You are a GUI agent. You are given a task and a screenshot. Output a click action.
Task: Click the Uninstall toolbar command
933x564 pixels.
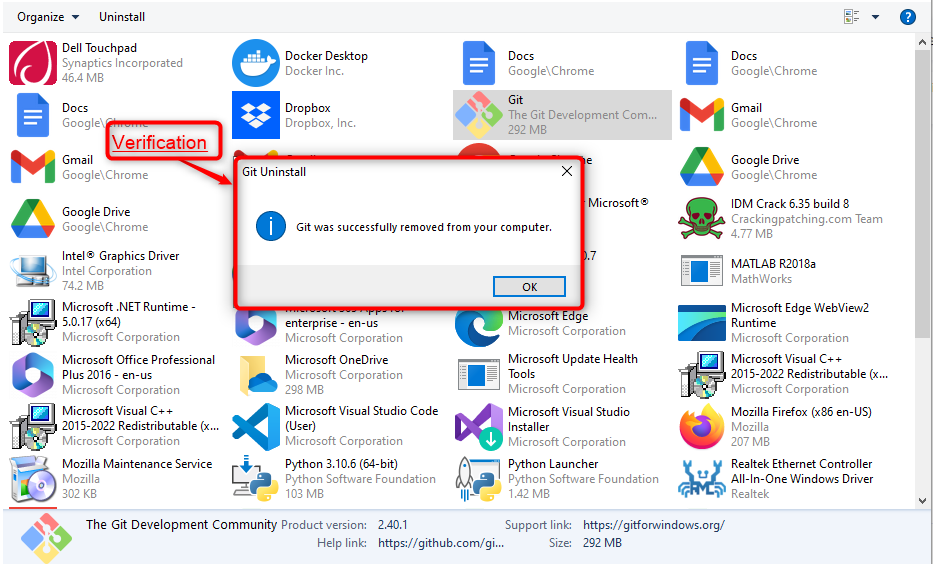click(122, 17)
